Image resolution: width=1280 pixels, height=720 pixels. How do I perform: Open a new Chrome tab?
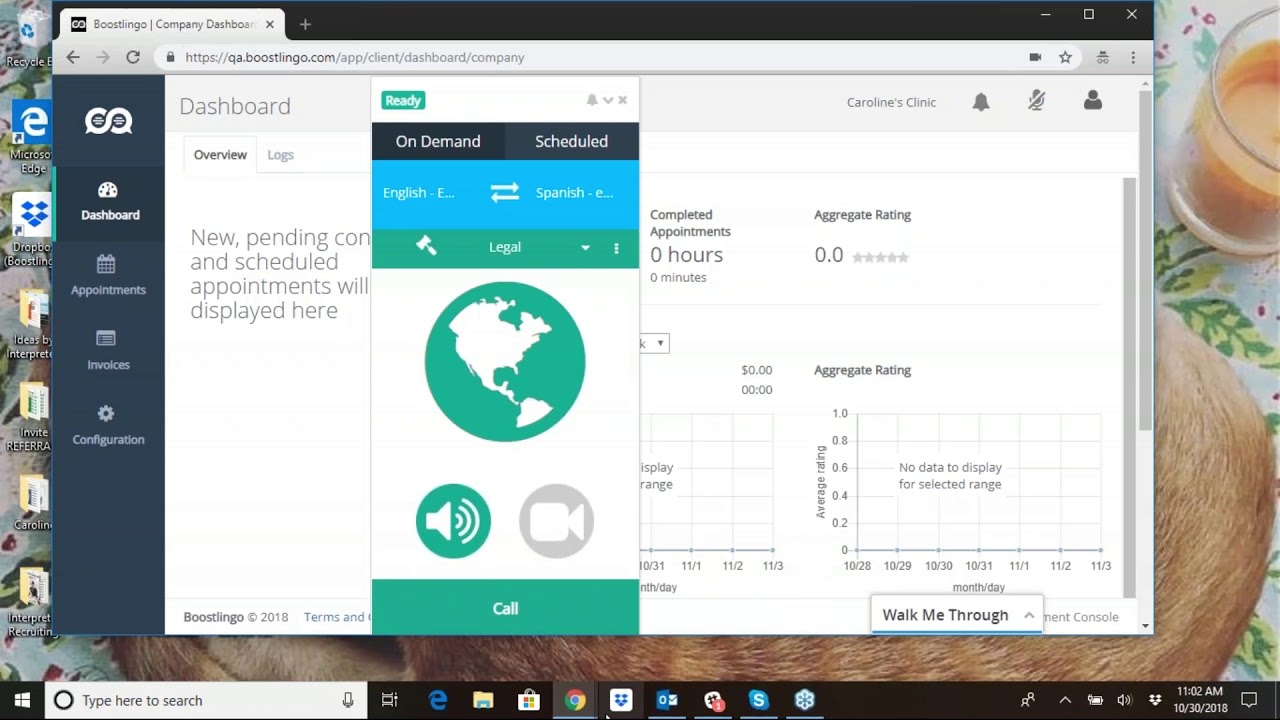pos(305,24)
